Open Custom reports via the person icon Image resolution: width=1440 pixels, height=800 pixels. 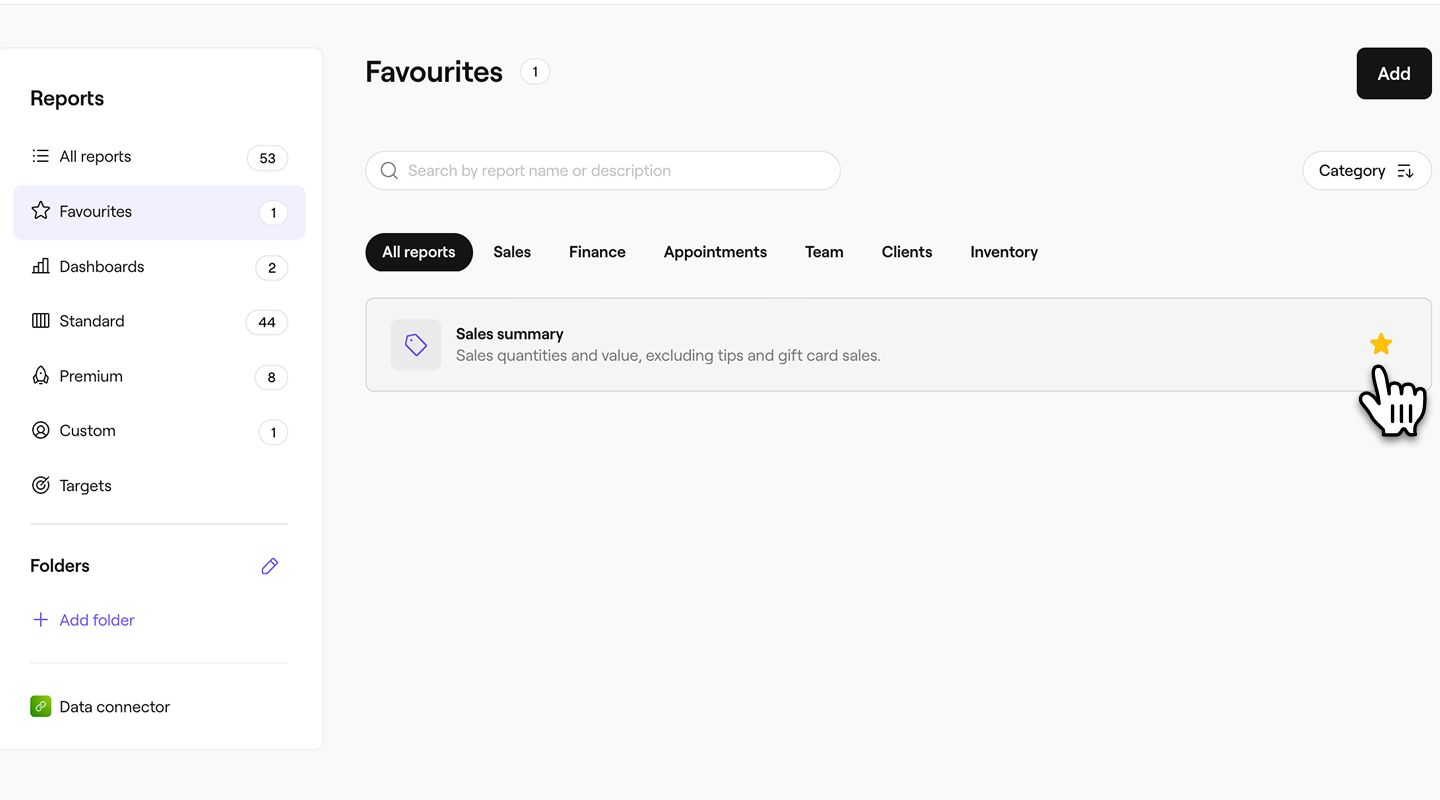40,430
